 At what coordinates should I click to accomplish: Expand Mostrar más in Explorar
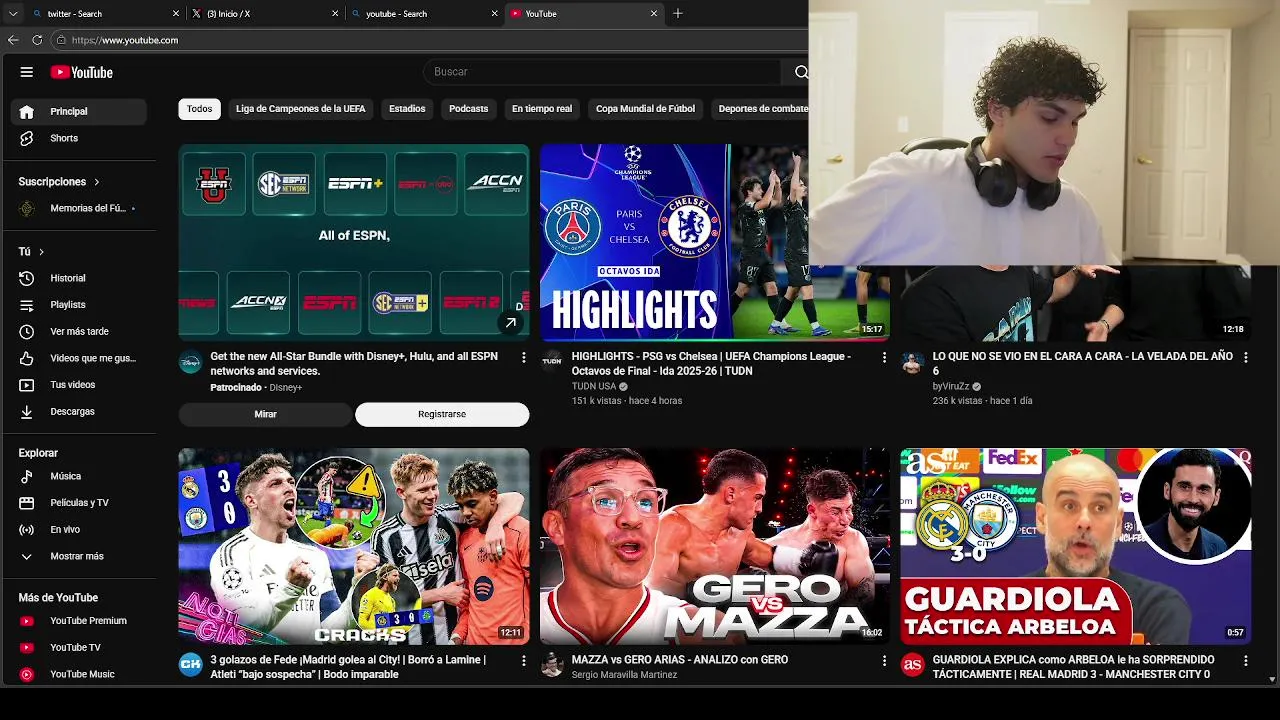78,556
